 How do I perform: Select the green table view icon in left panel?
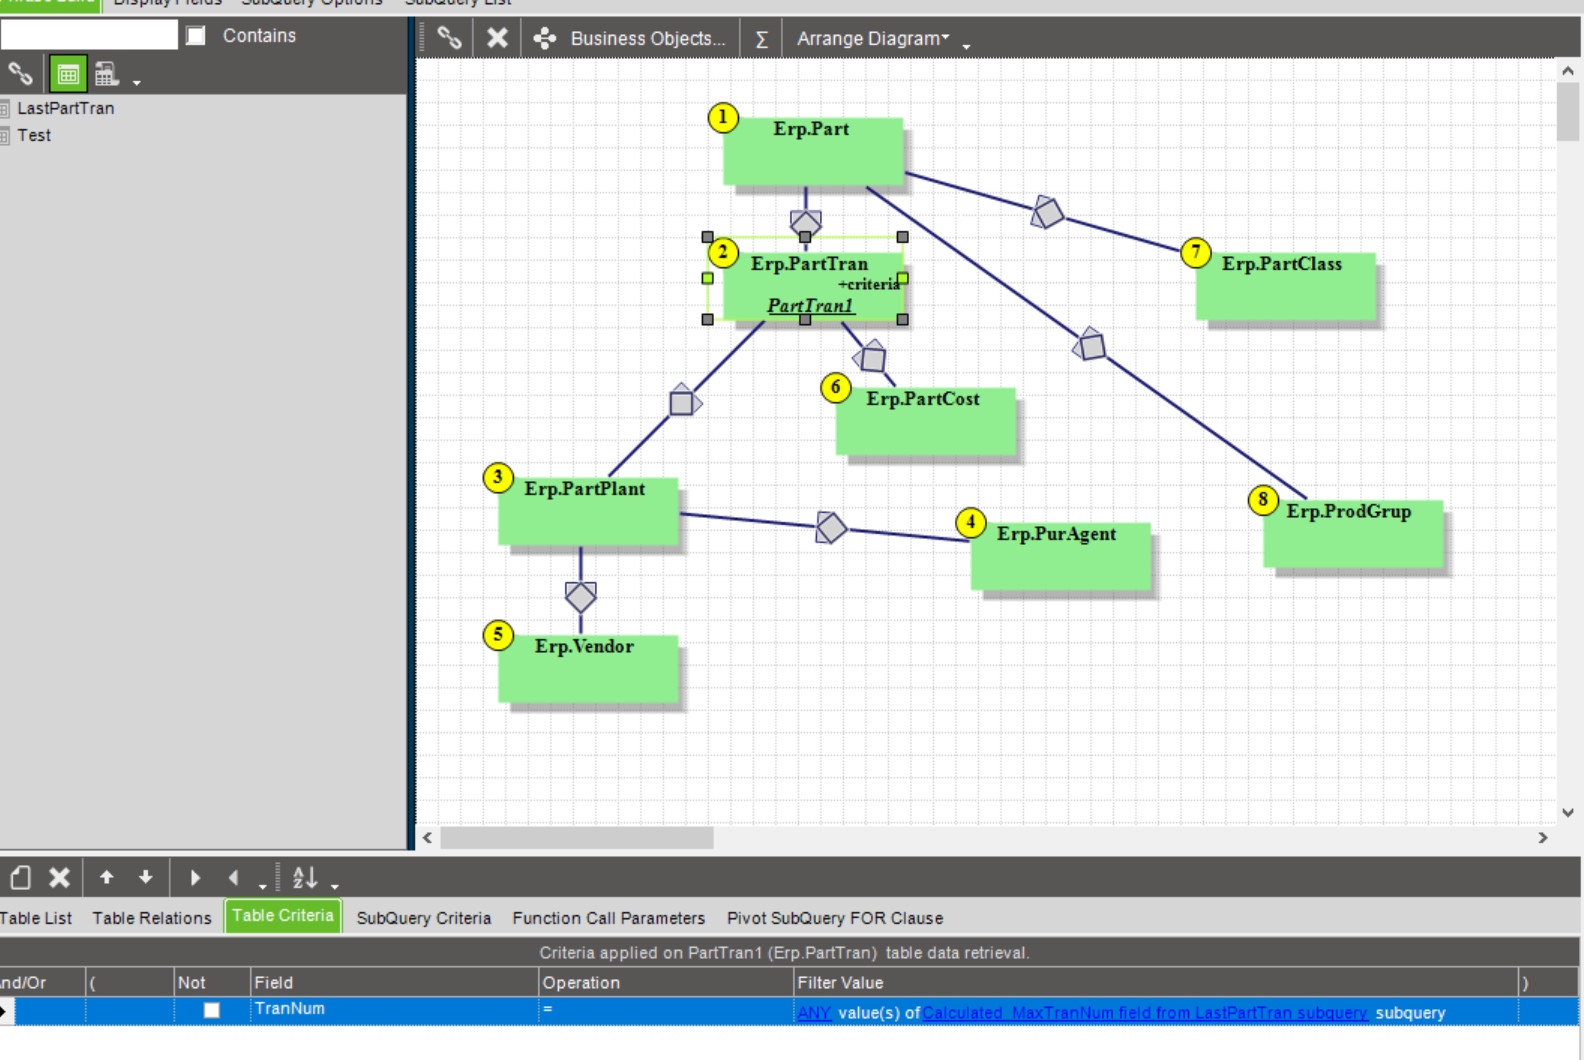68,74
